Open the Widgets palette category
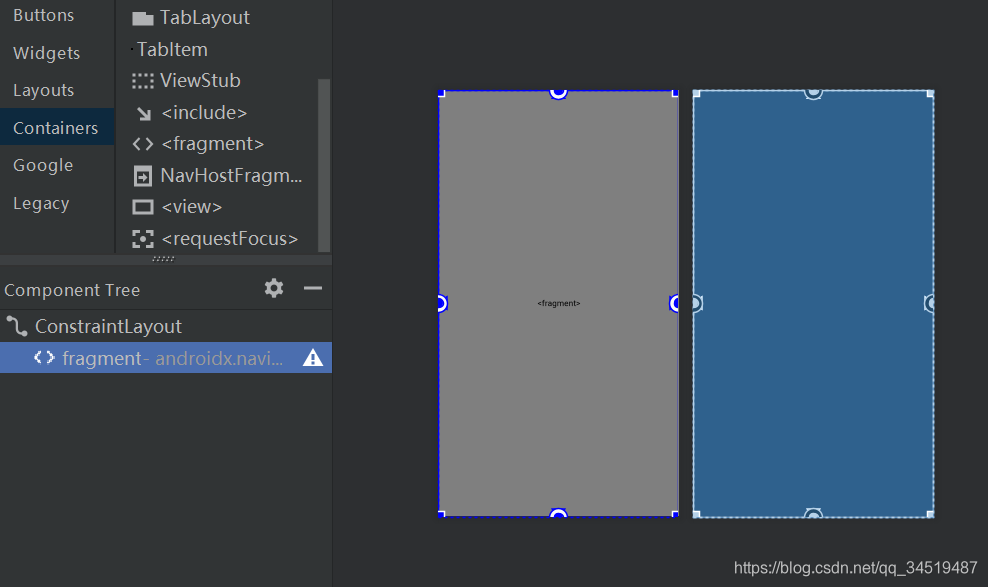The height and width of the screenshot is (587, 988). coord(46,52)
